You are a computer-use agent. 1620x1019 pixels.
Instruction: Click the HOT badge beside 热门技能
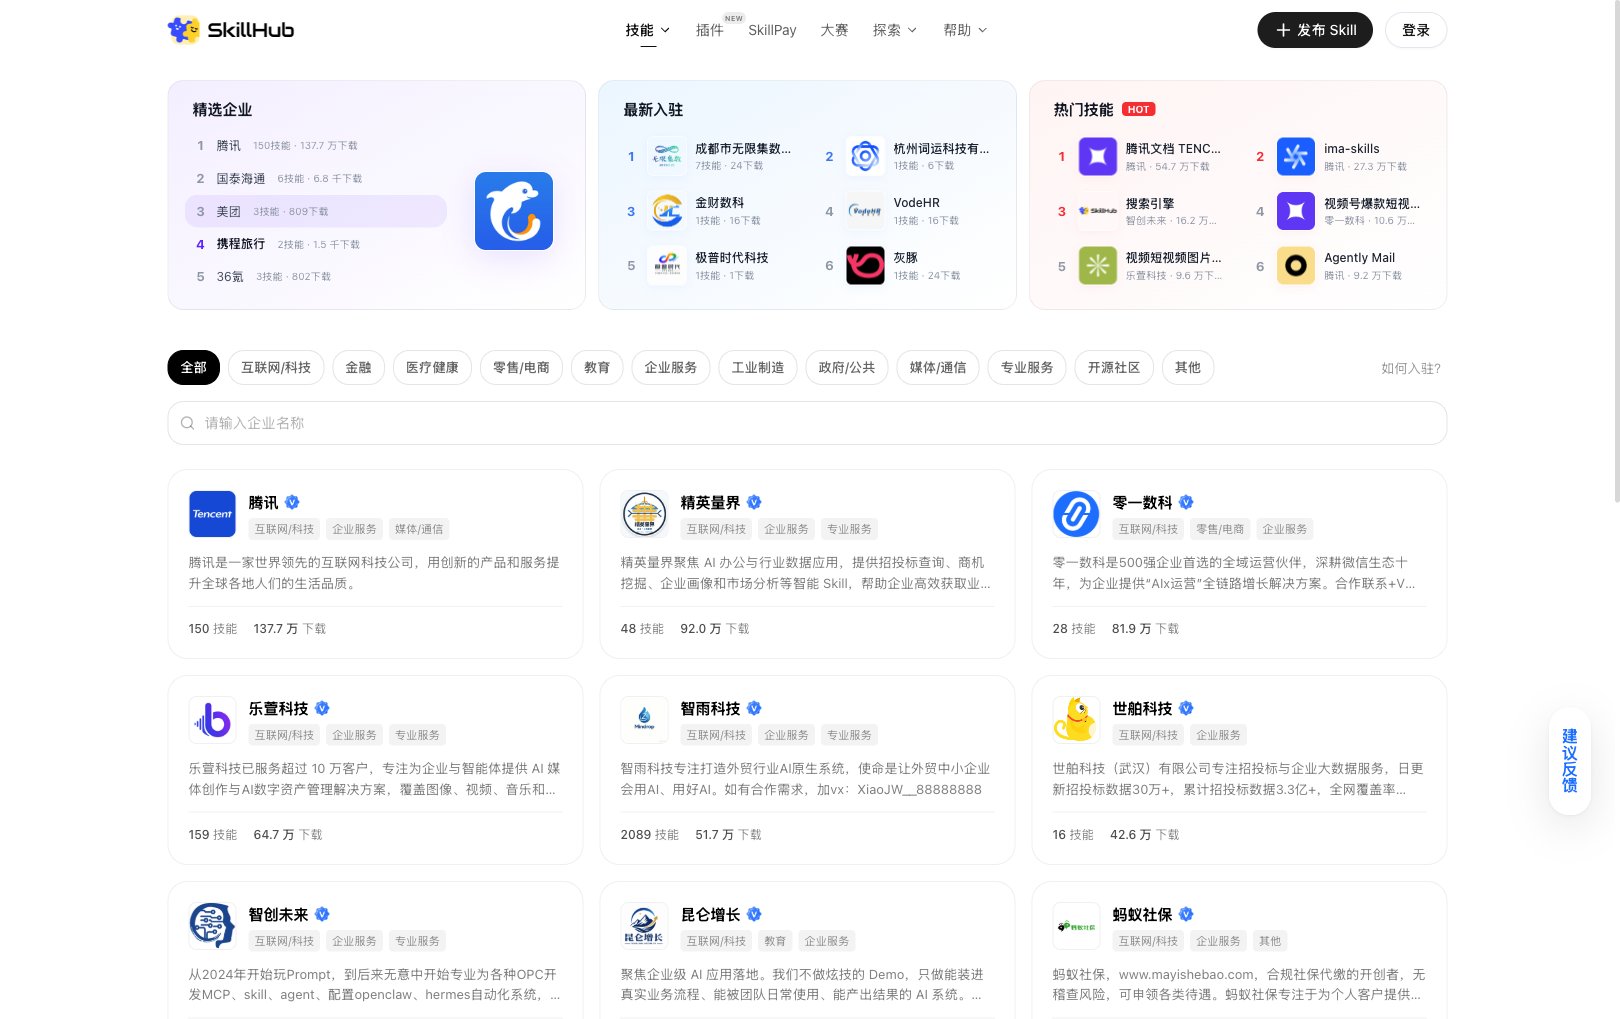tap(1139, 109)
